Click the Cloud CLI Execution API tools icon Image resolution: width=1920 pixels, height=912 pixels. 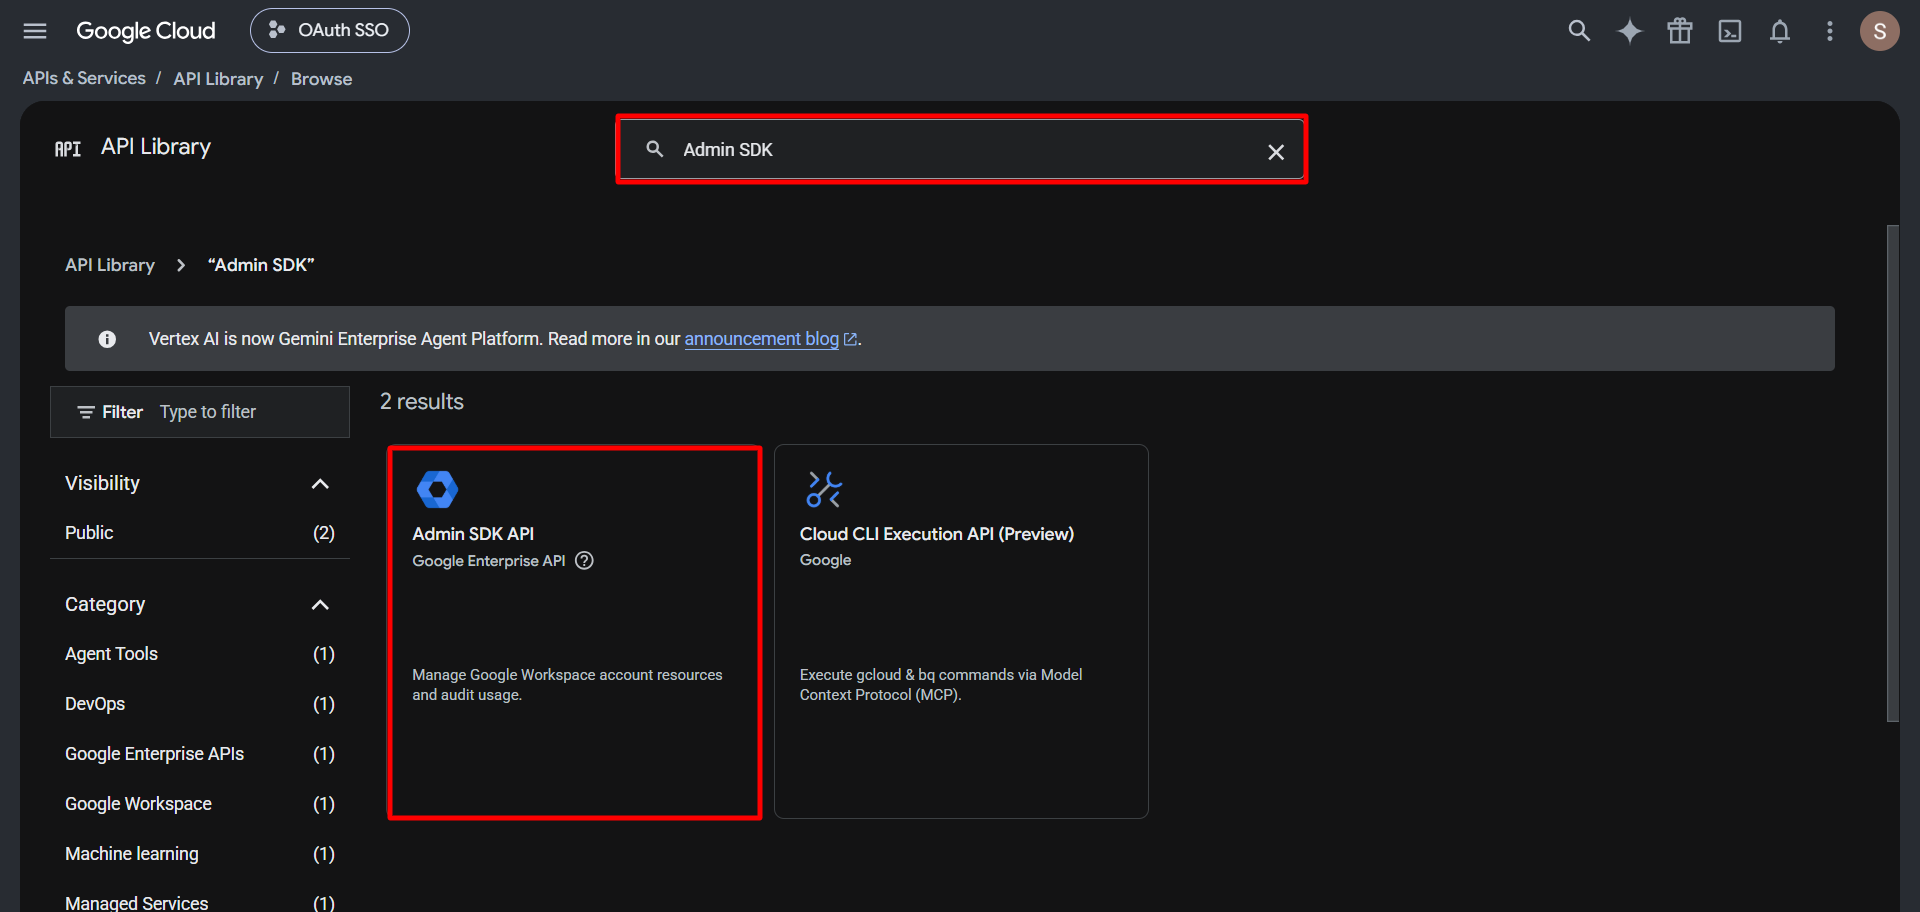(824, 489)
